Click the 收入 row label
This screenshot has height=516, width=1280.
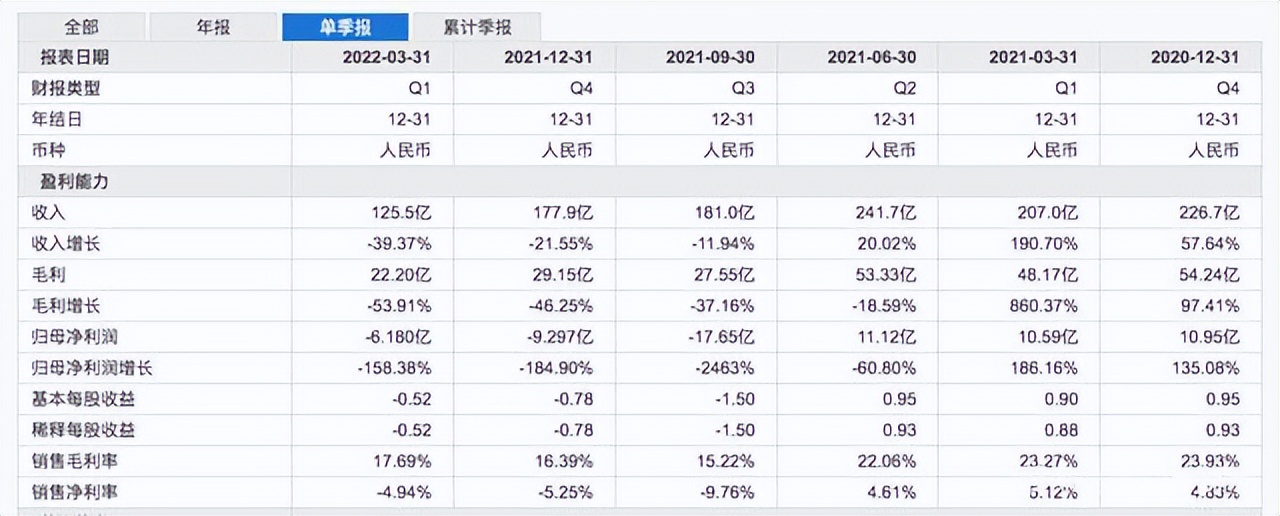tap(49, 213)
